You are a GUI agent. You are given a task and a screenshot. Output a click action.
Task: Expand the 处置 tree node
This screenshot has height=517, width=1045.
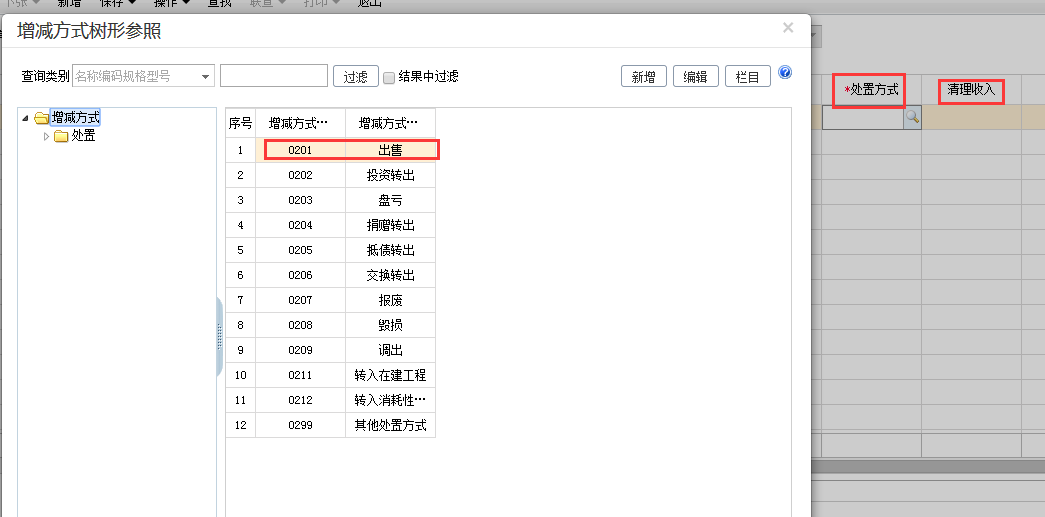[x=46, y=136]
